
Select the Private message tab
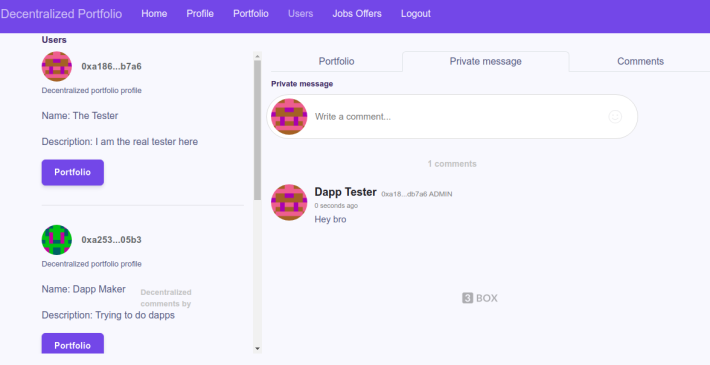click(x=485, y=61)
